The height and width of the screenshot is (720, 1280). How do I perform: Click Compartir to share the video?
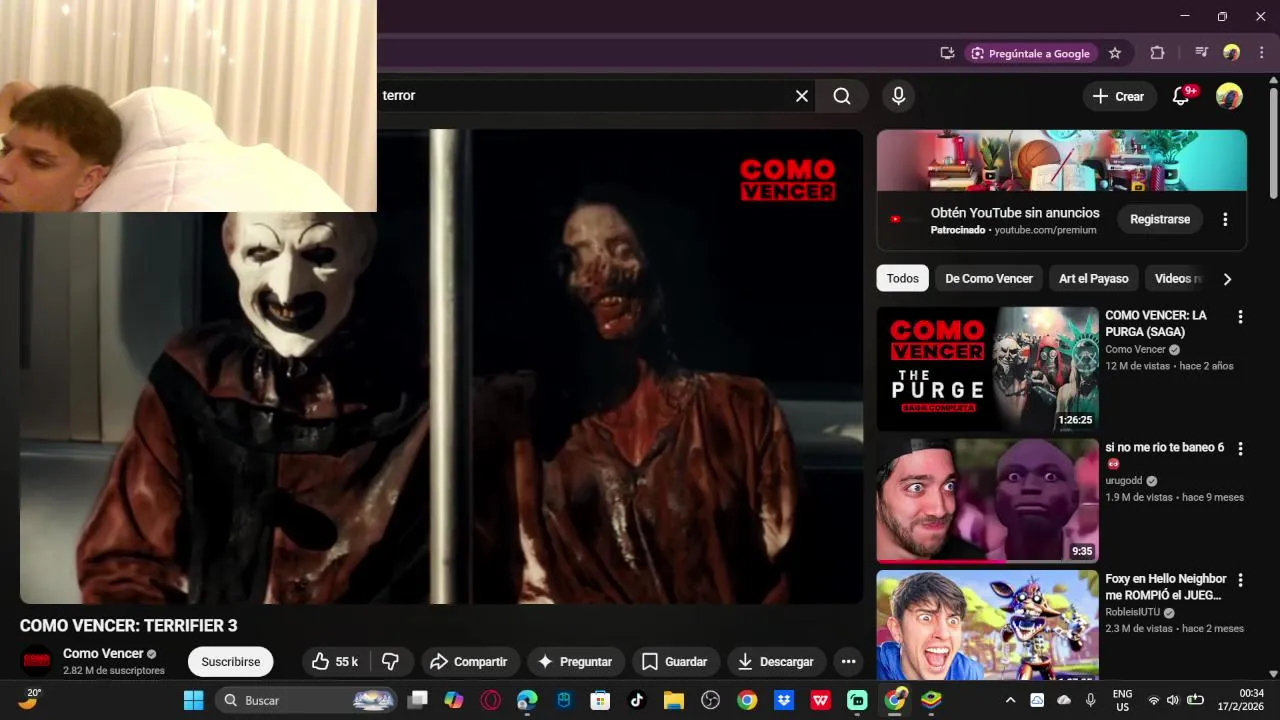tap(469, 662)
